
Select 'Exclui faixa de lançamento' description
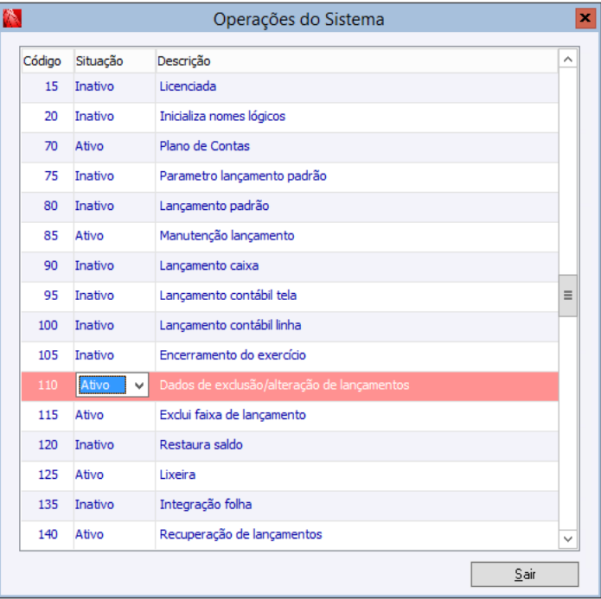coord(233,415)
